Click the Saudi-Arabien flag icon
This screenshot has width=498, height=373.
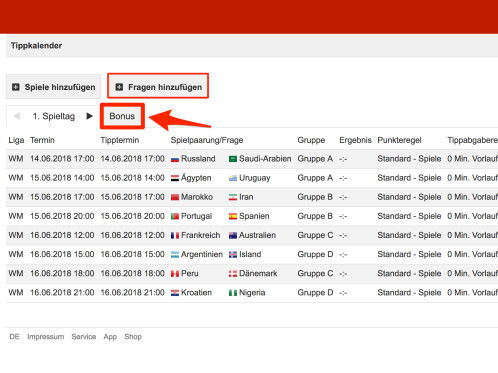pos(233,159)
